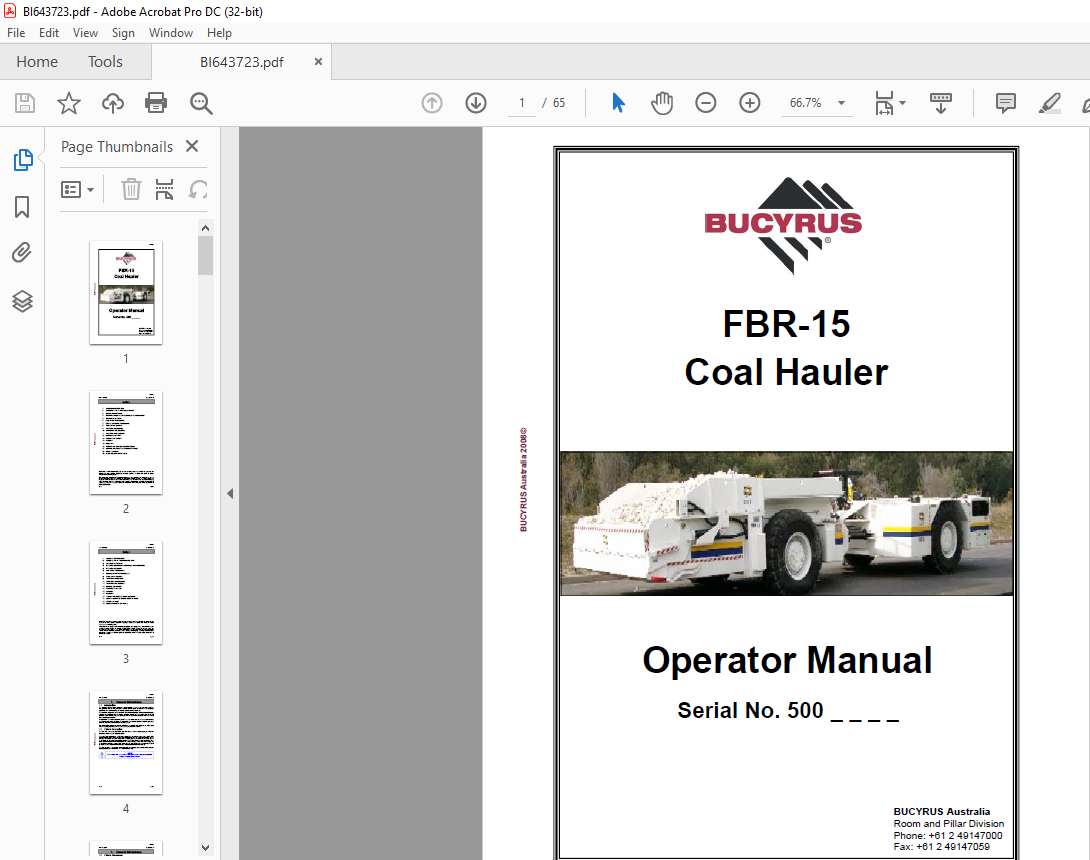Click the coal hauler photo in document
The image size is (1090, 860).
pyautogui.click(x=786, y=524)
